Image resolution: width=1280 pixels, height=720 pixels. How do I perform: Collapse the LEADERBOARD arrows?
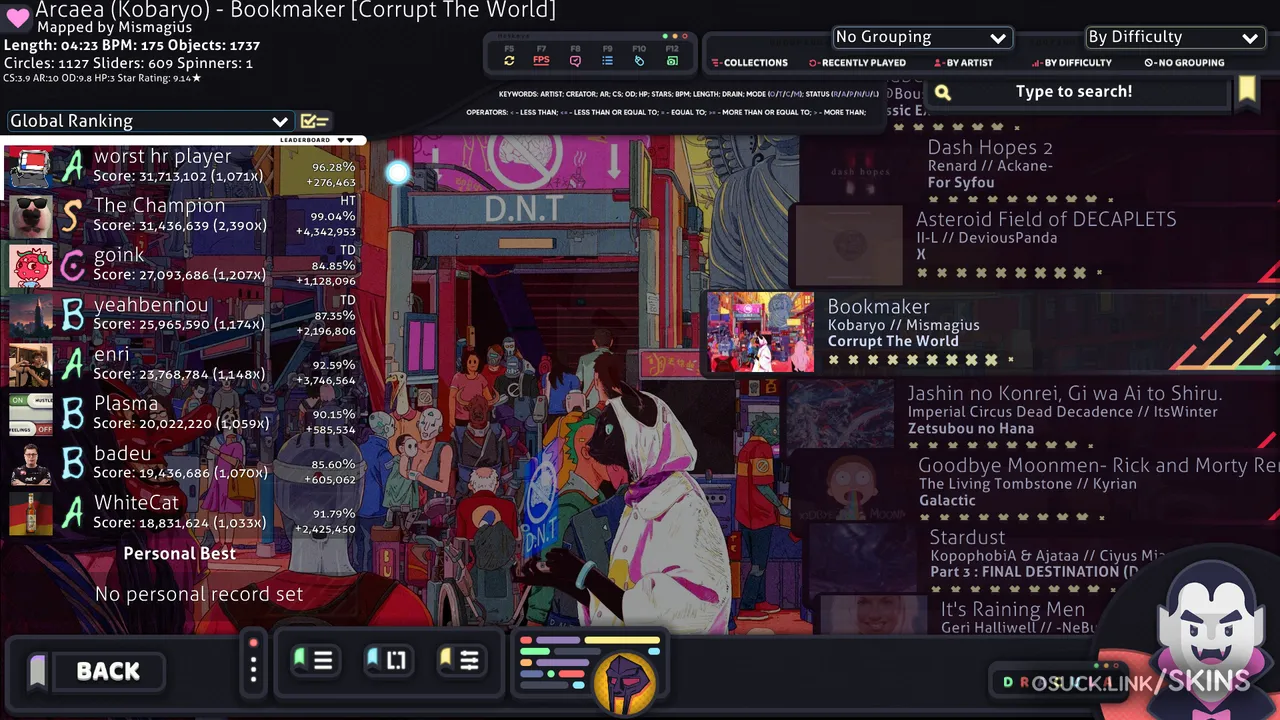(x=344, y=140)
